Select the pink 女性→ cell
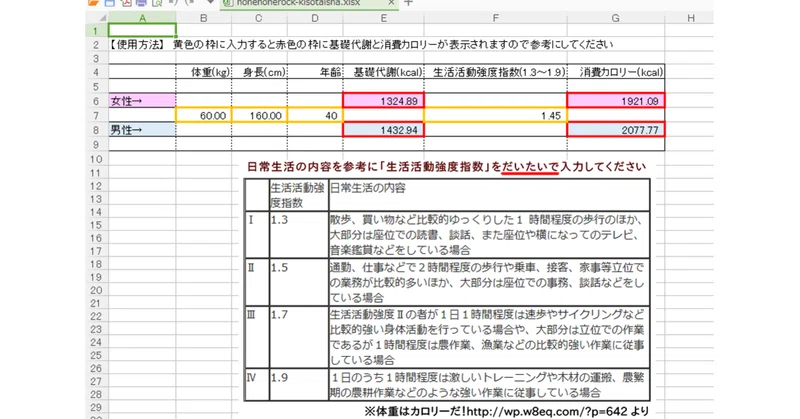 (142, 101)
